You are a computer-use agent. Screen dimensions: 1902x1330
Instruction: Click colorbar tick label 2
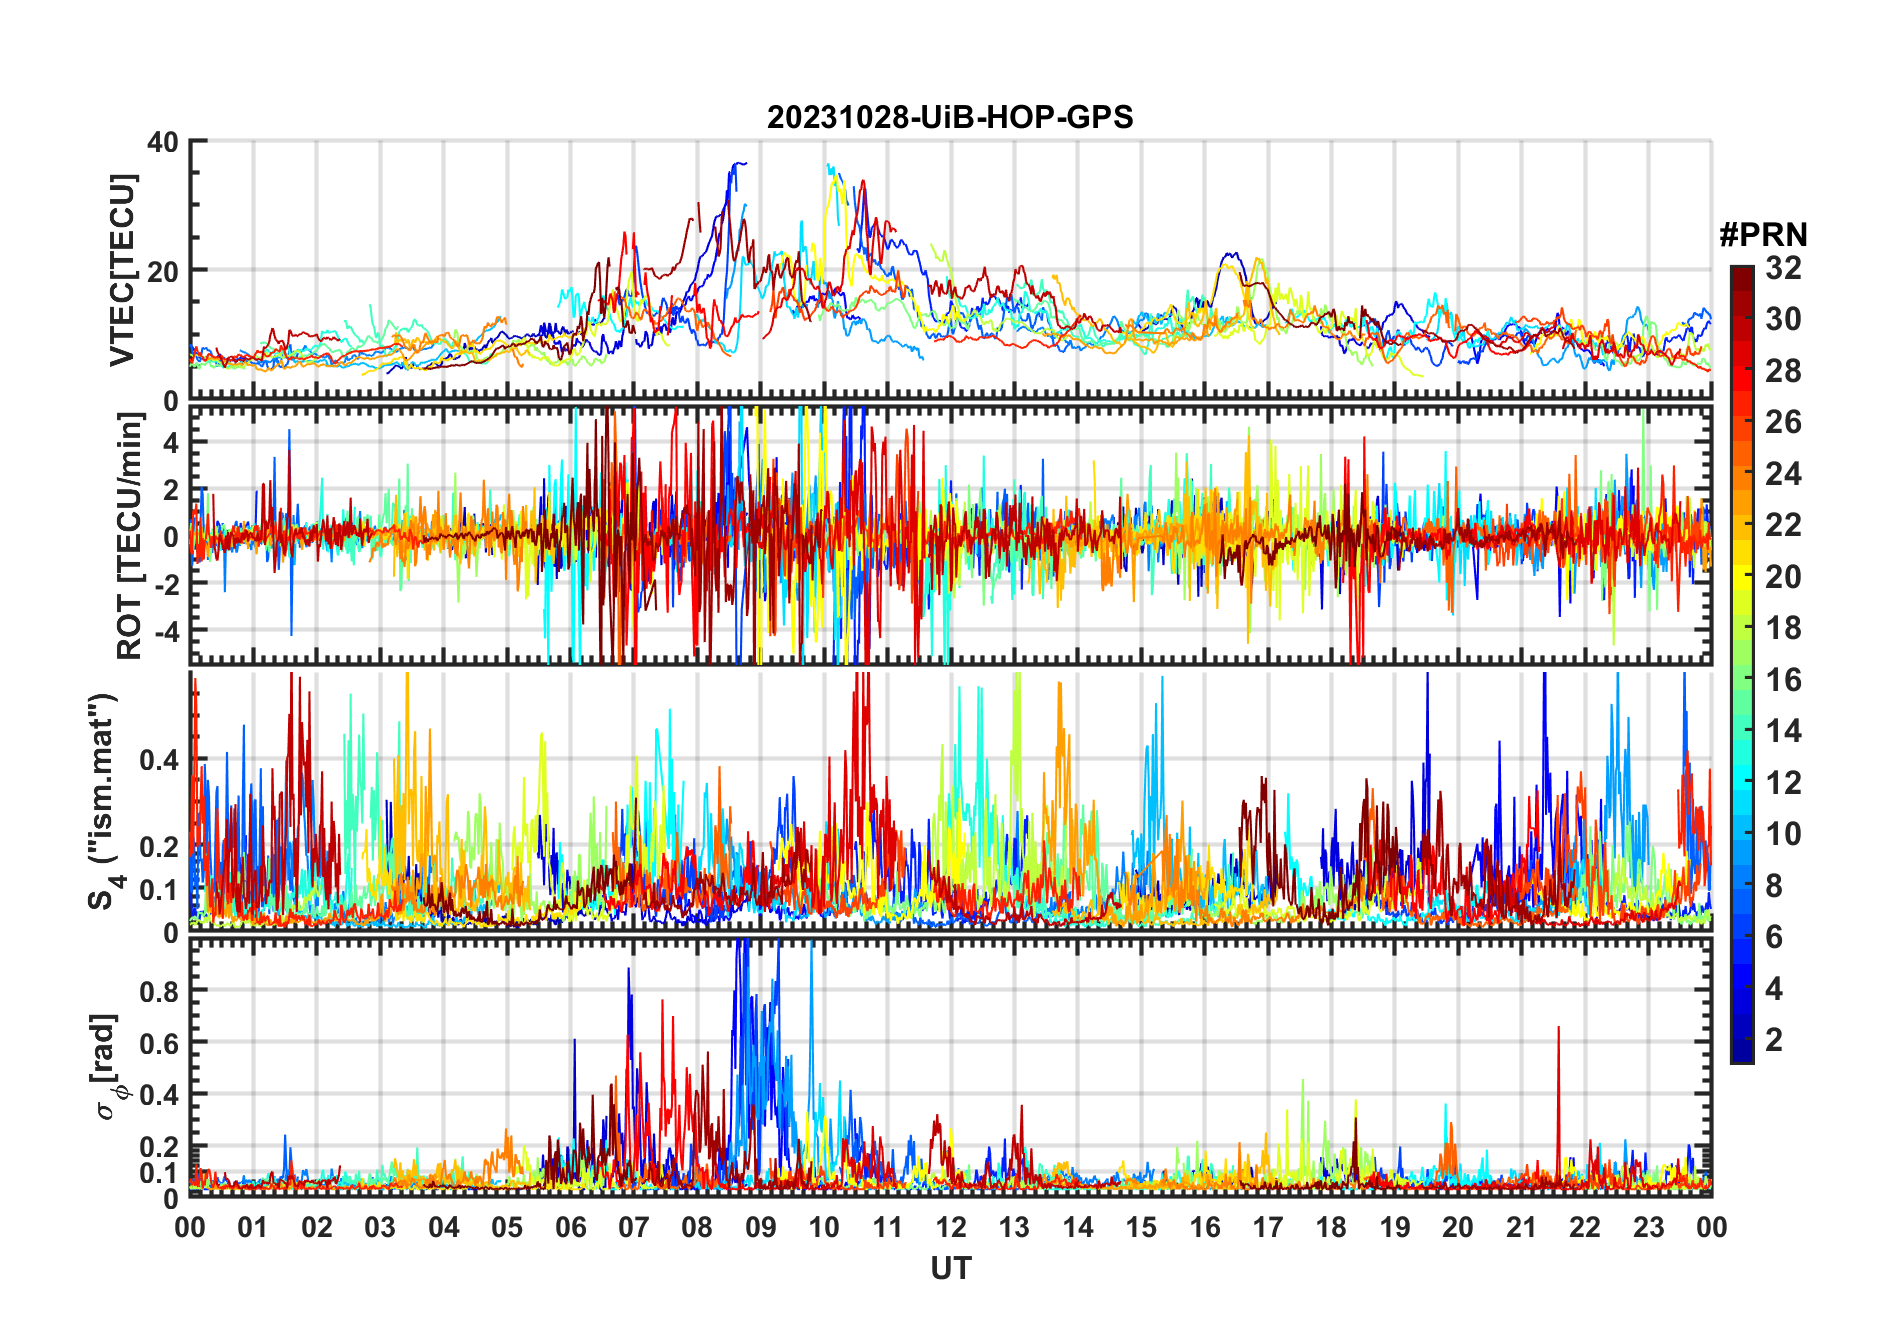click(x=1774, y=1040)
